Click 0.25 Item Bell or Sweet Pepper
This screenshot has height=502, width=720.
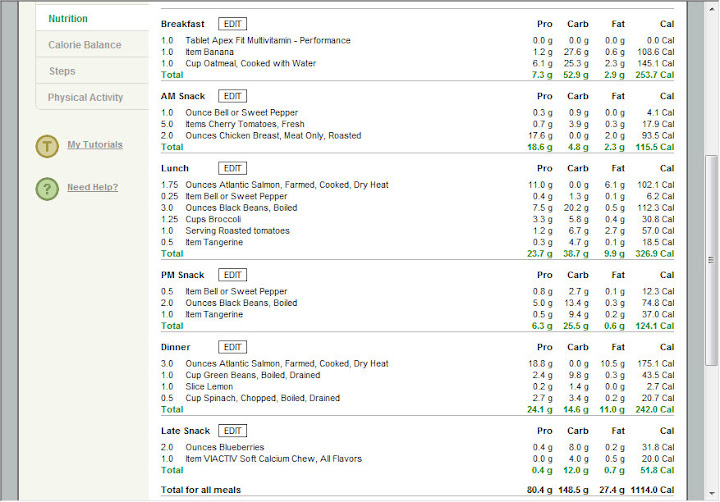[x=417, y=196]
